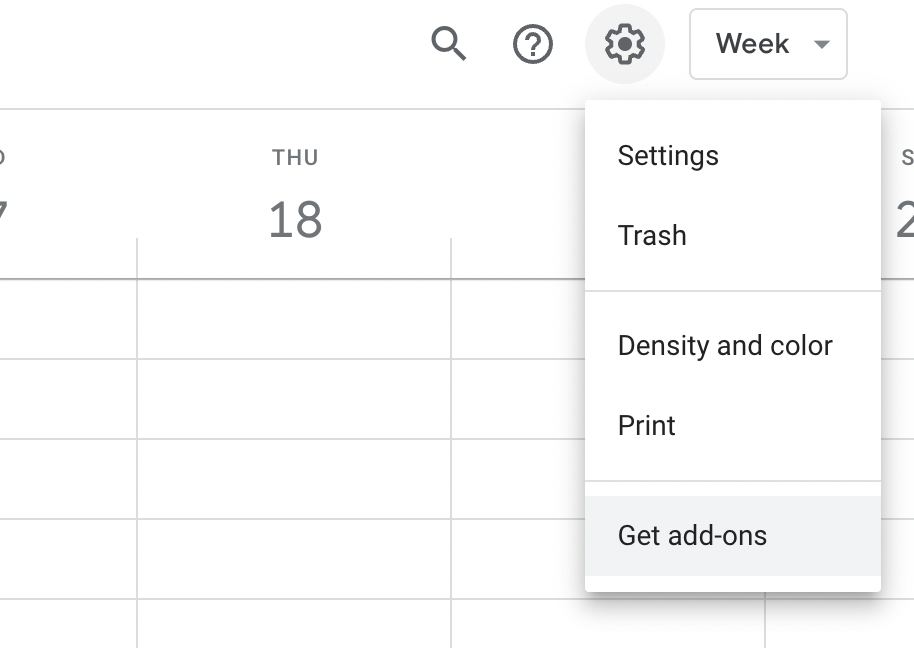
Task: Select the Trash menu item
Action: tap(652, 236)
